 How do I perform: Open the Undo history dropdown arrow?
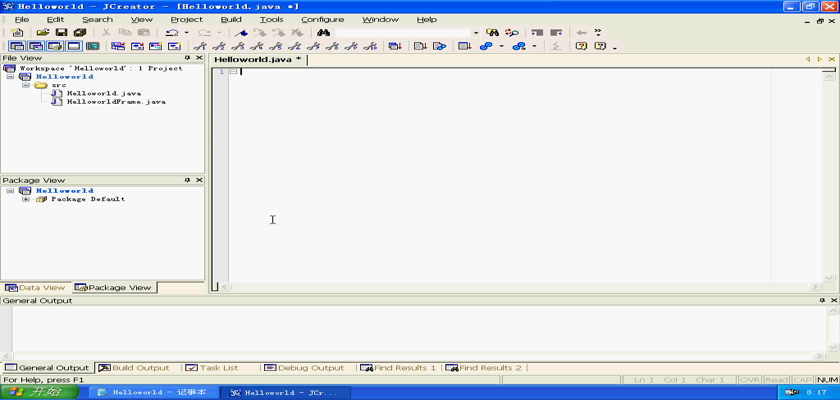tap(186, 33)
